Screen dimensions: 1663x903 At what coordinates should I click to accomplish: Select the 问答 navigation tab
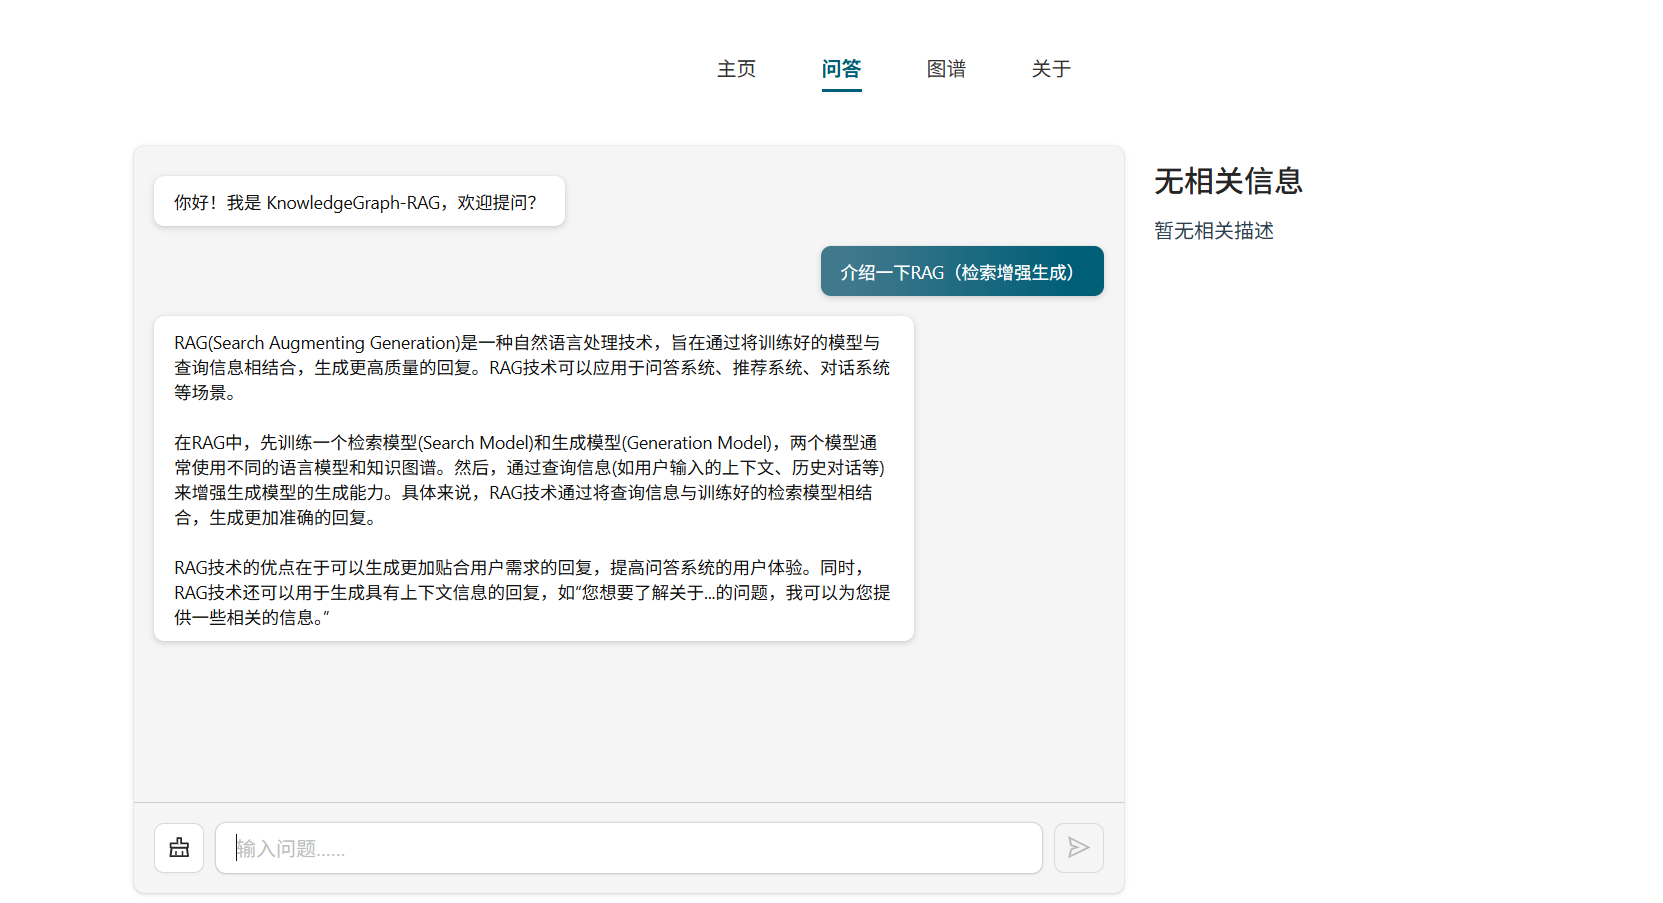pos(841,69)
